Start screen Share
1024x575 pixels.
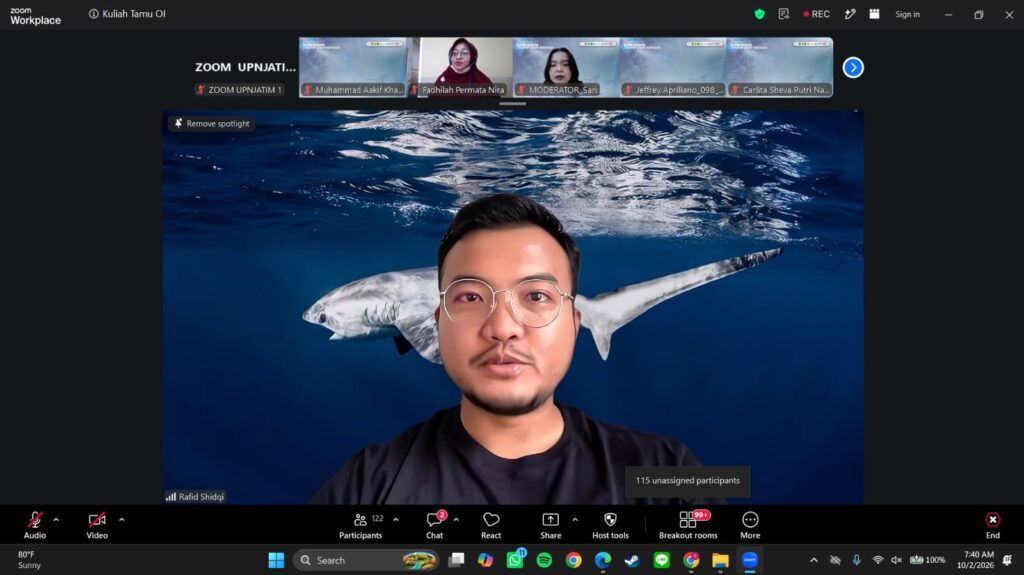[x=551, y=525]
